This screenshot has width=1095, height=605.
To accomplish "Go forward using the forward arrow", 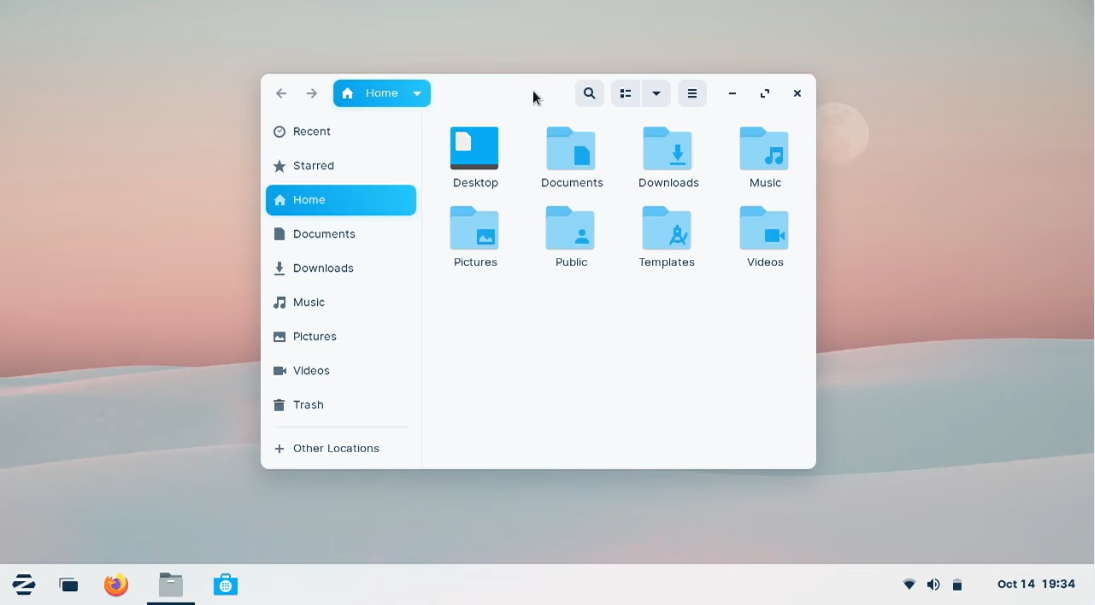I will point(312,93).
